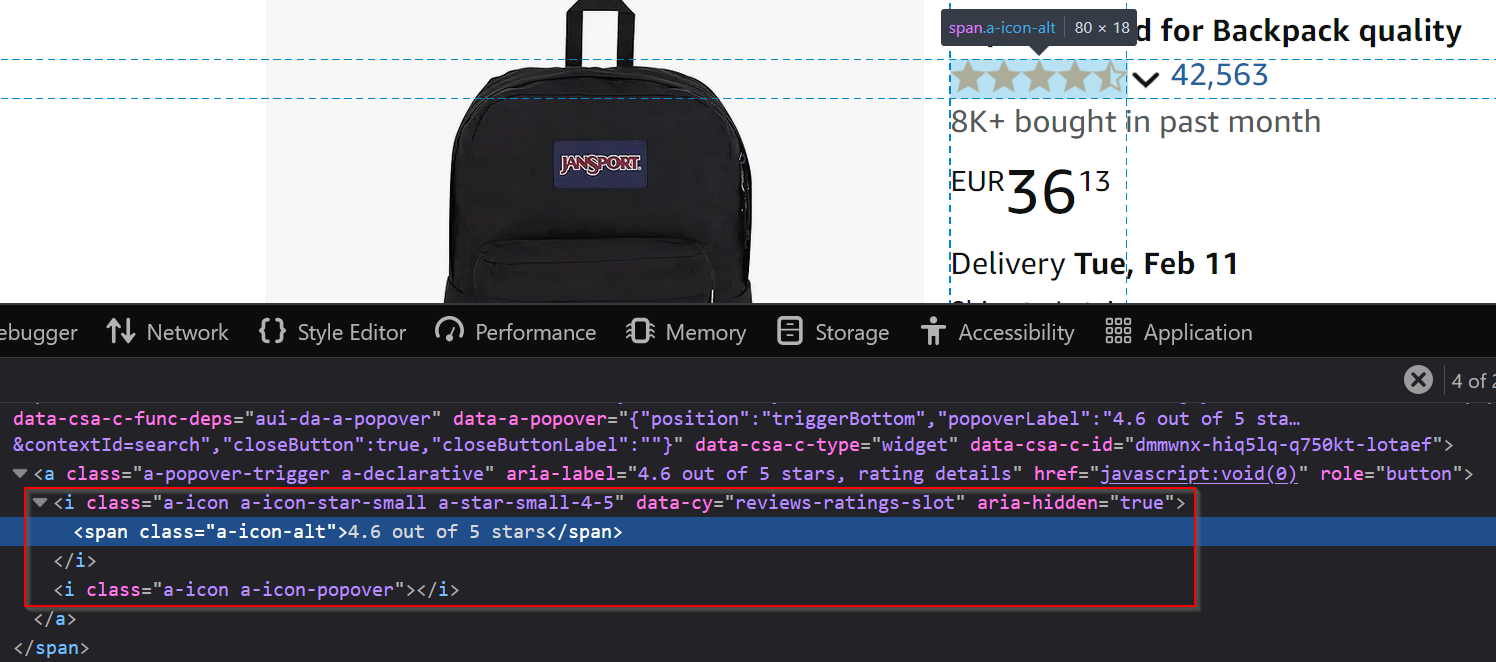The height and width of the screenshot is (662, 1496).
Task: Collapse the a-popover-trigger anchor node
Action: tap(22, 474)
